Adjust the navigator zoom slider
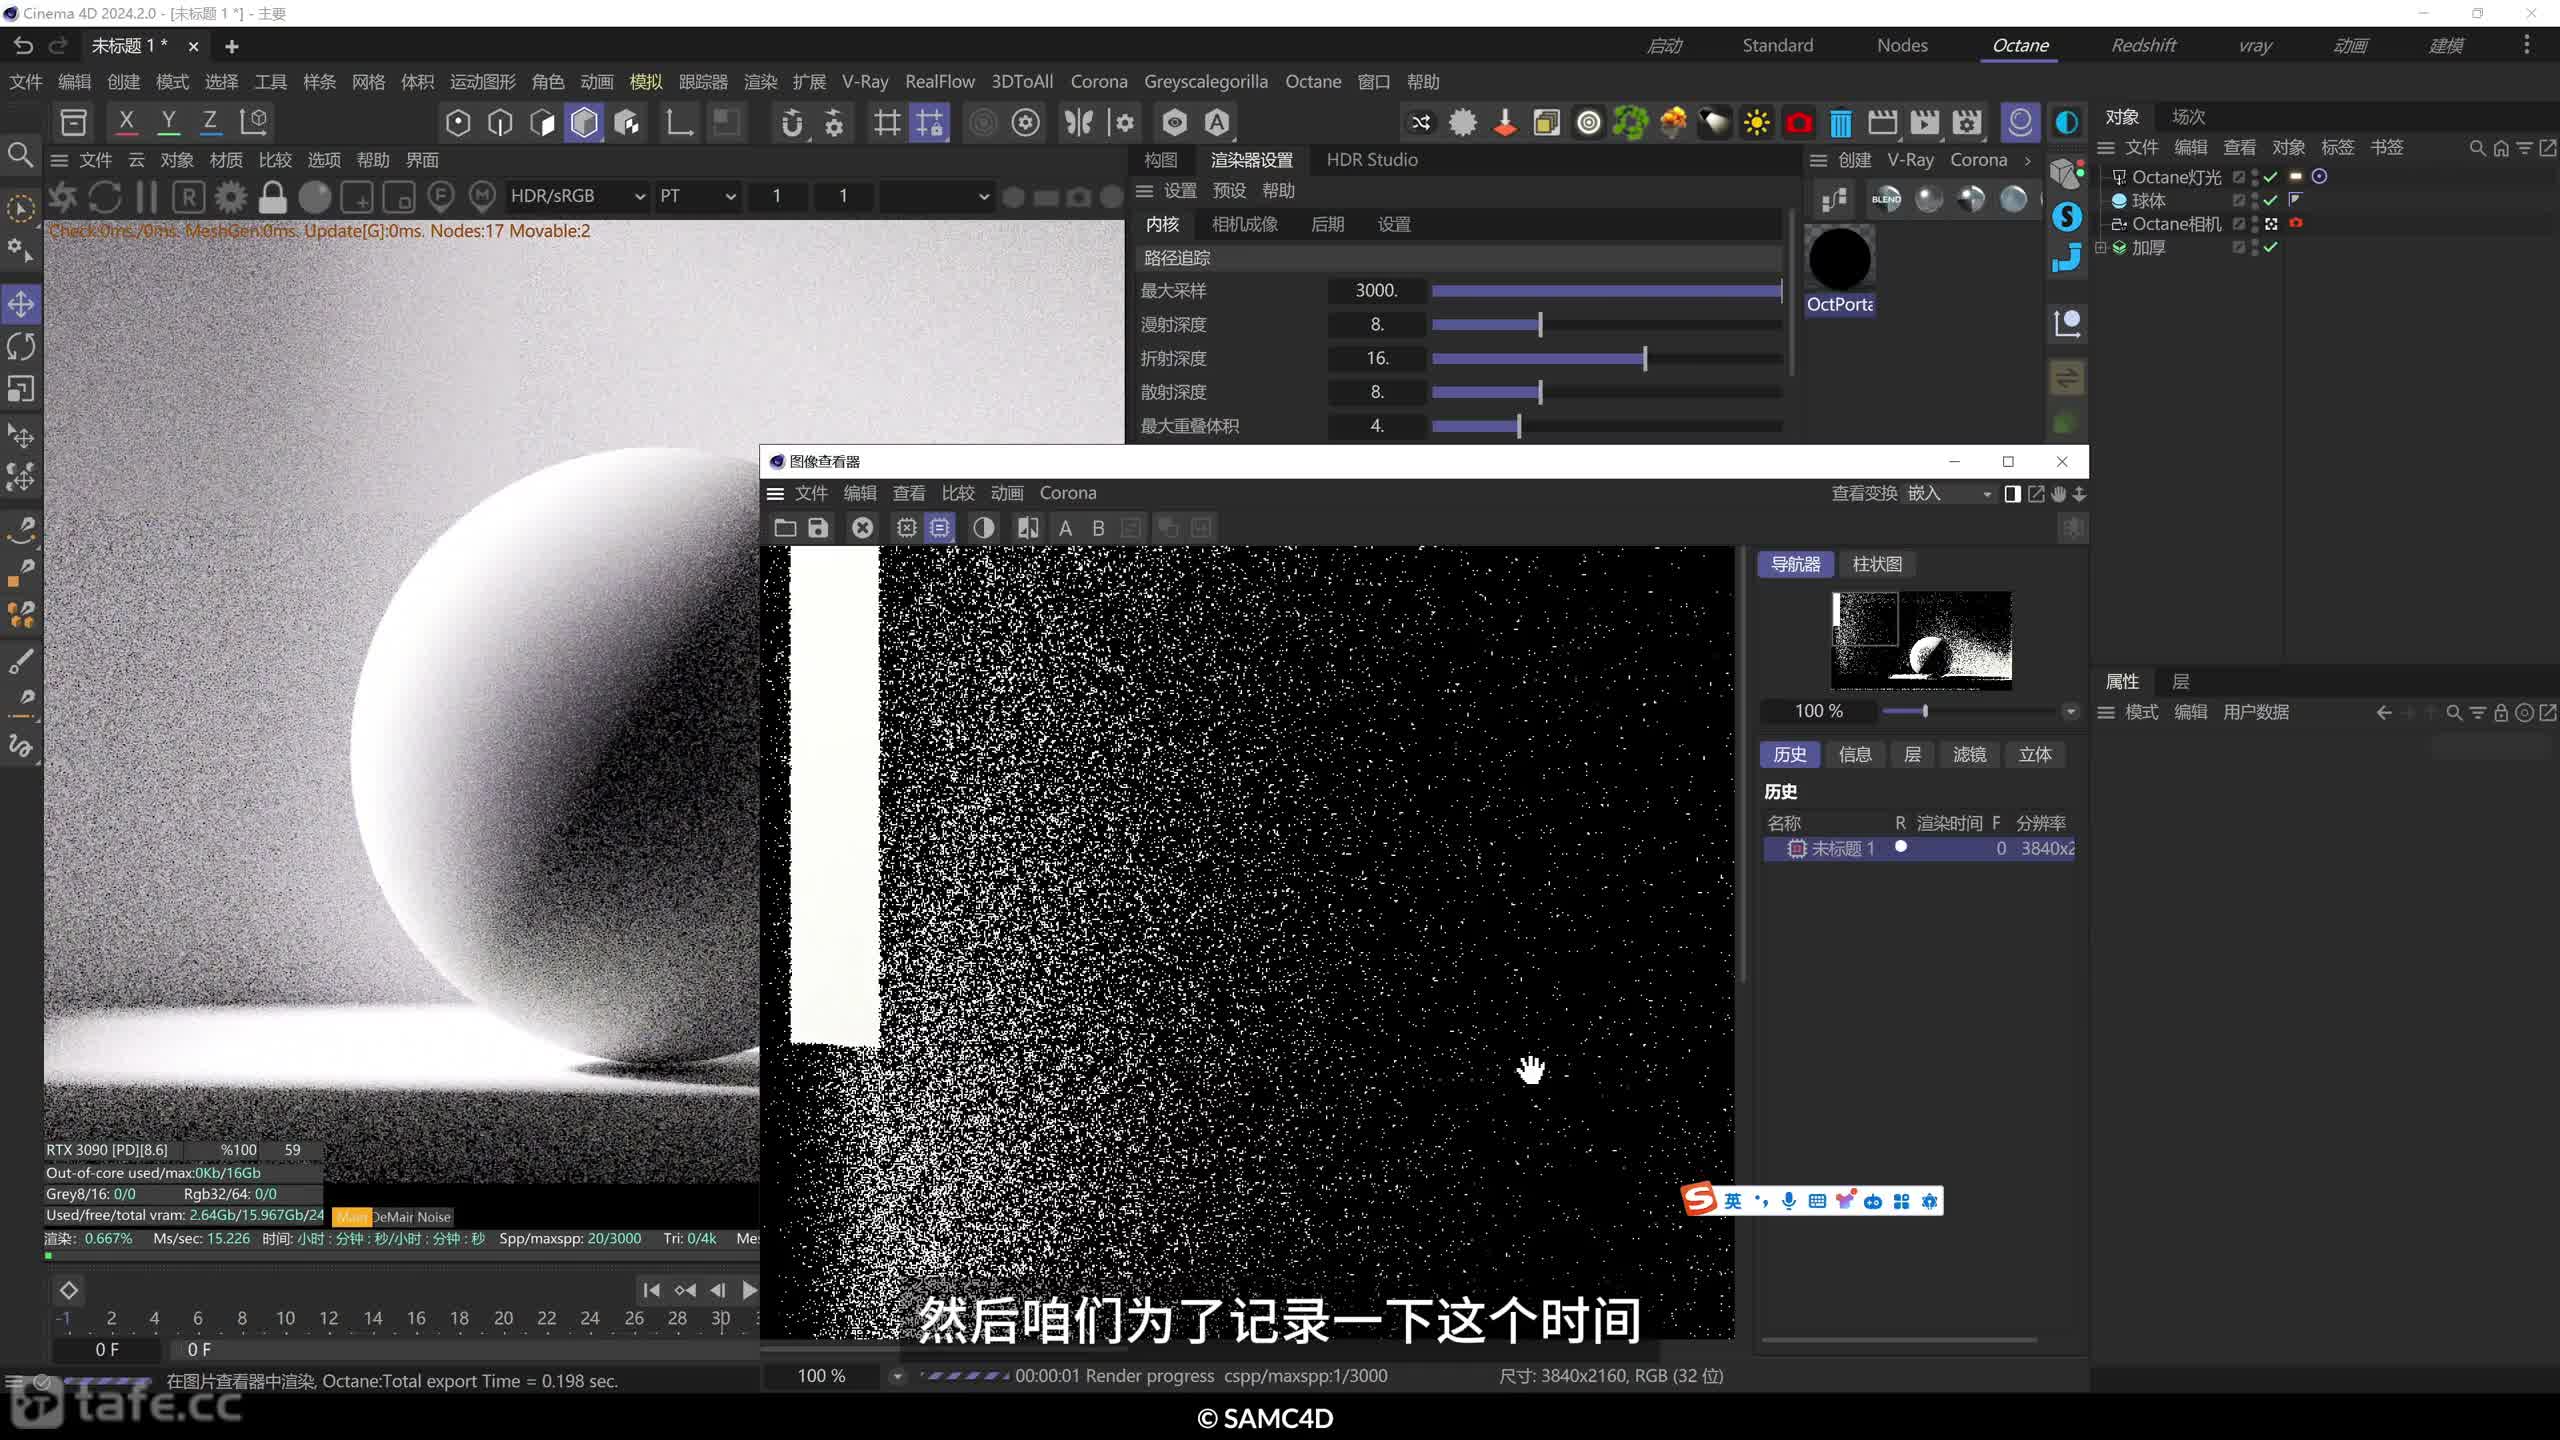Screen dimensions: 2560x1440 [1968, 711]
